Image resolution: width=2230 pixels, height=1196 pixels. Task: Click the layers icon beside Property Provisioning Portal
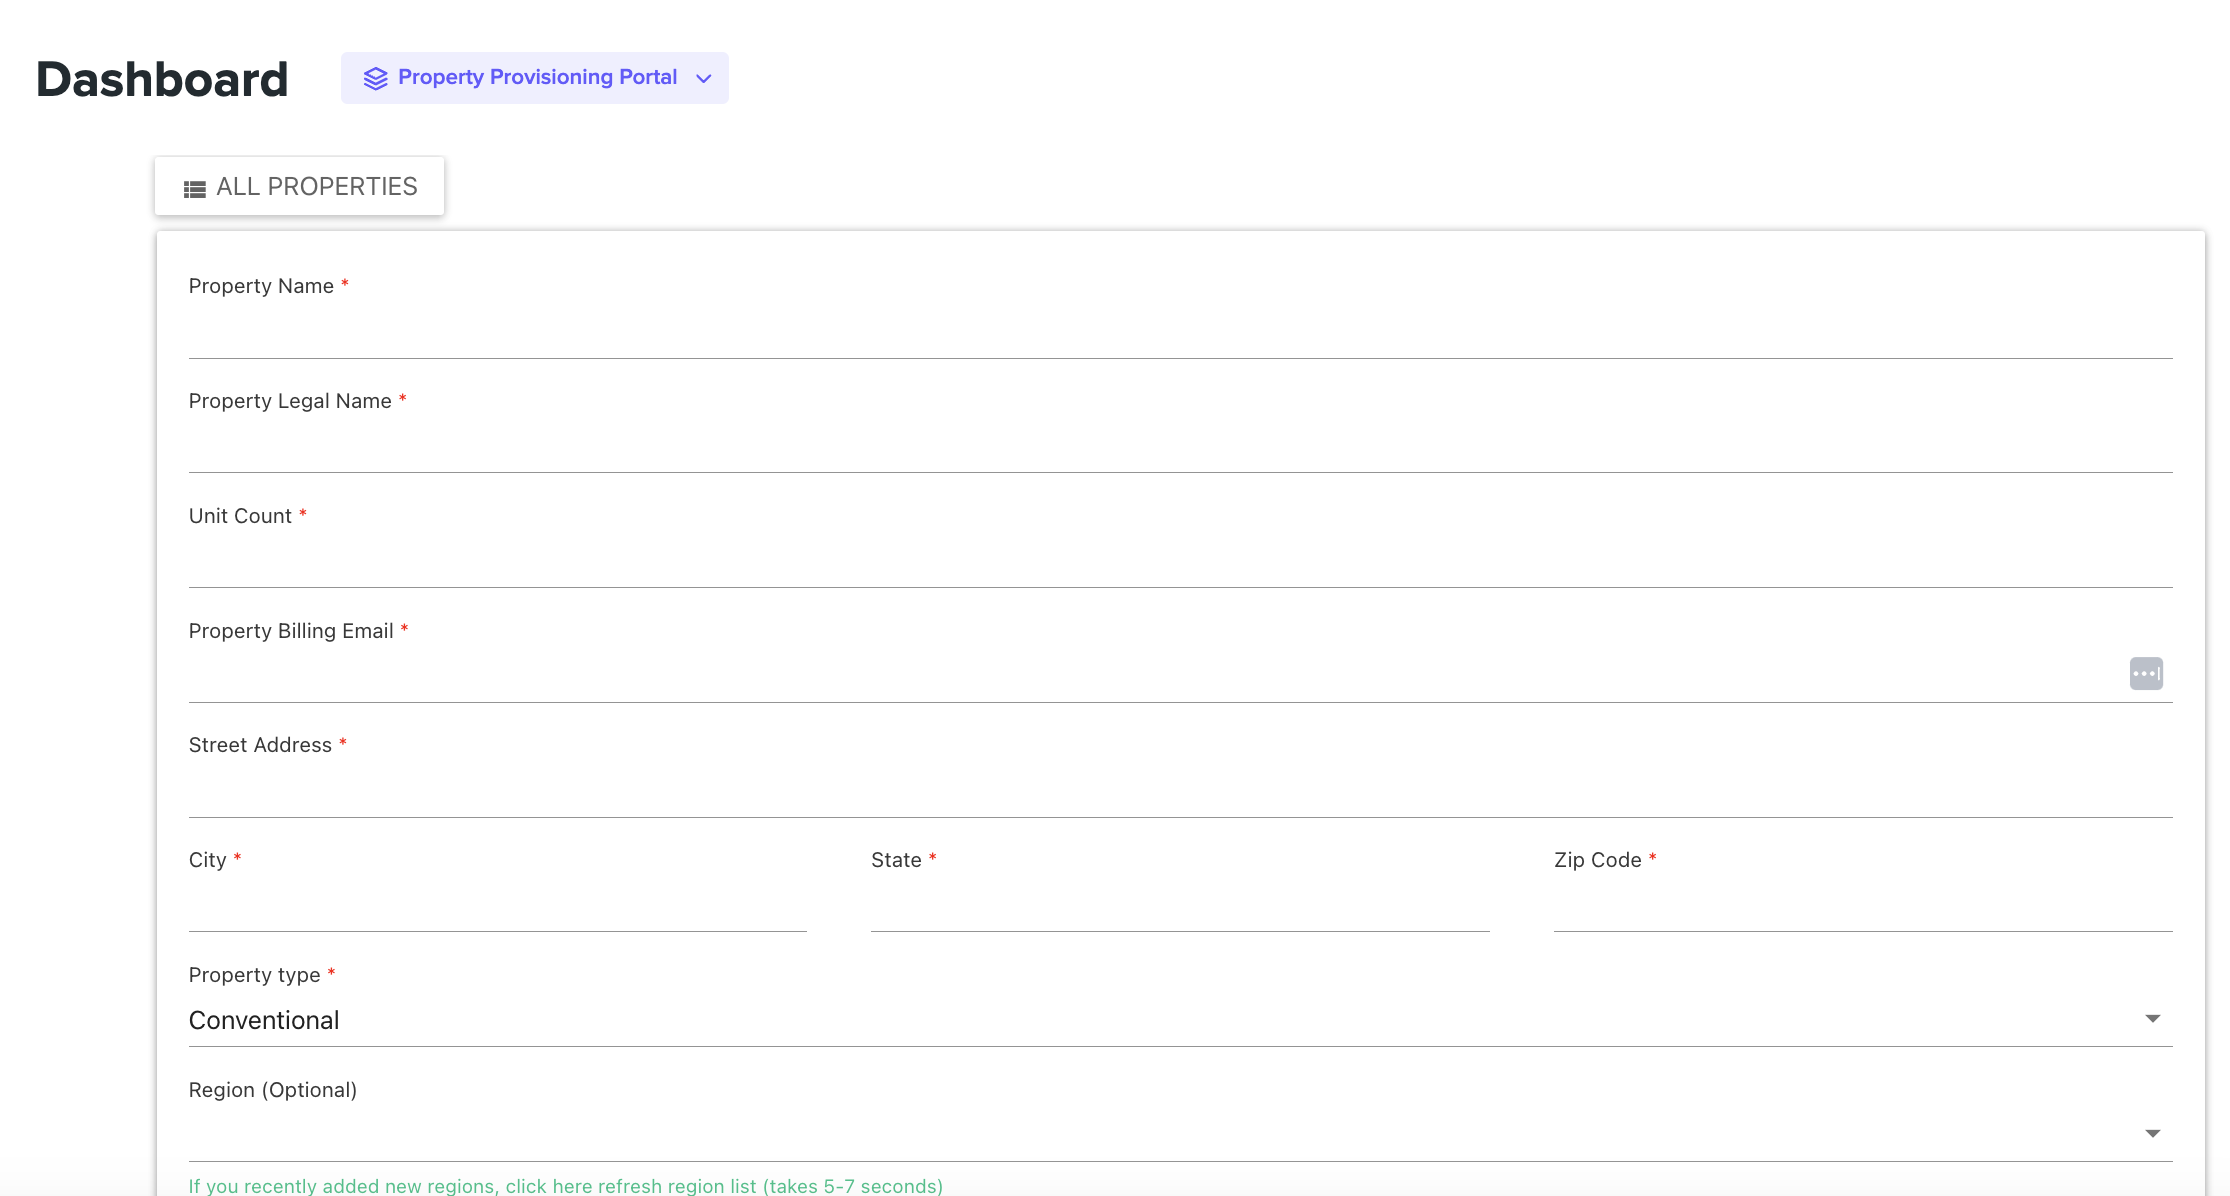click(375, 78)
